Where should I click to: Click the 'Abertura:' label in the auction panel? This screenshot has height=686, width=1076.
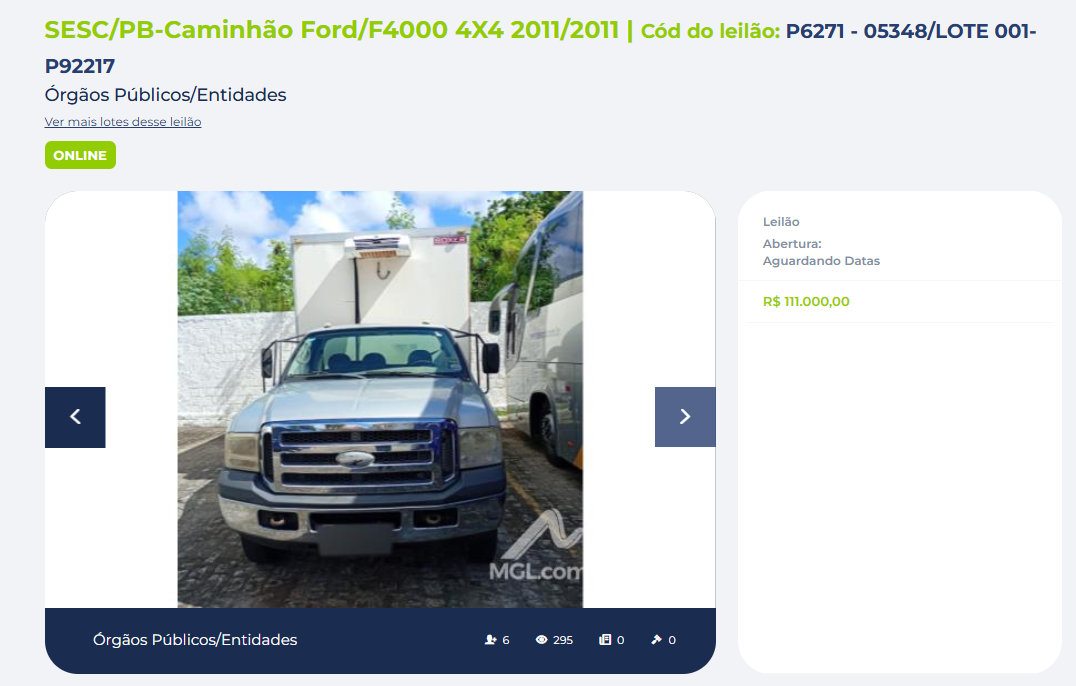pos(792,244)
